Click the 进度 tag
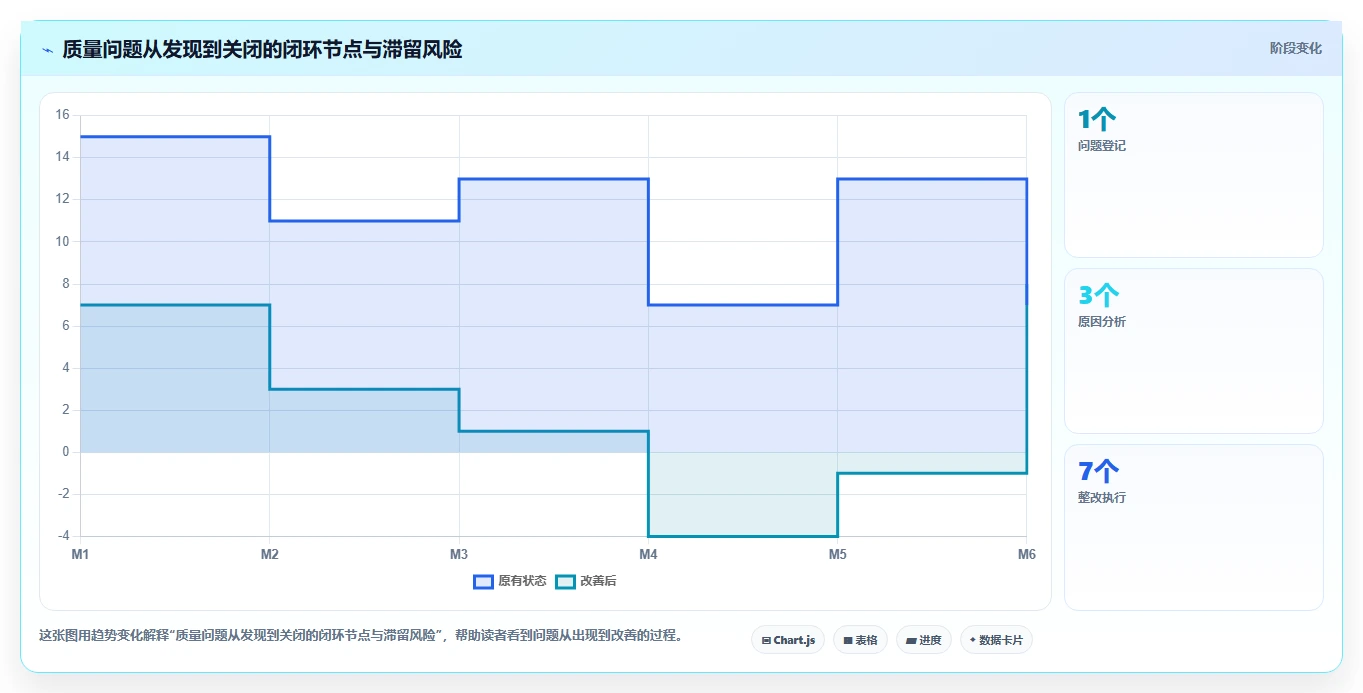Image resolution: width=1363 pixels, height=693 pixels. pos(924,640)
